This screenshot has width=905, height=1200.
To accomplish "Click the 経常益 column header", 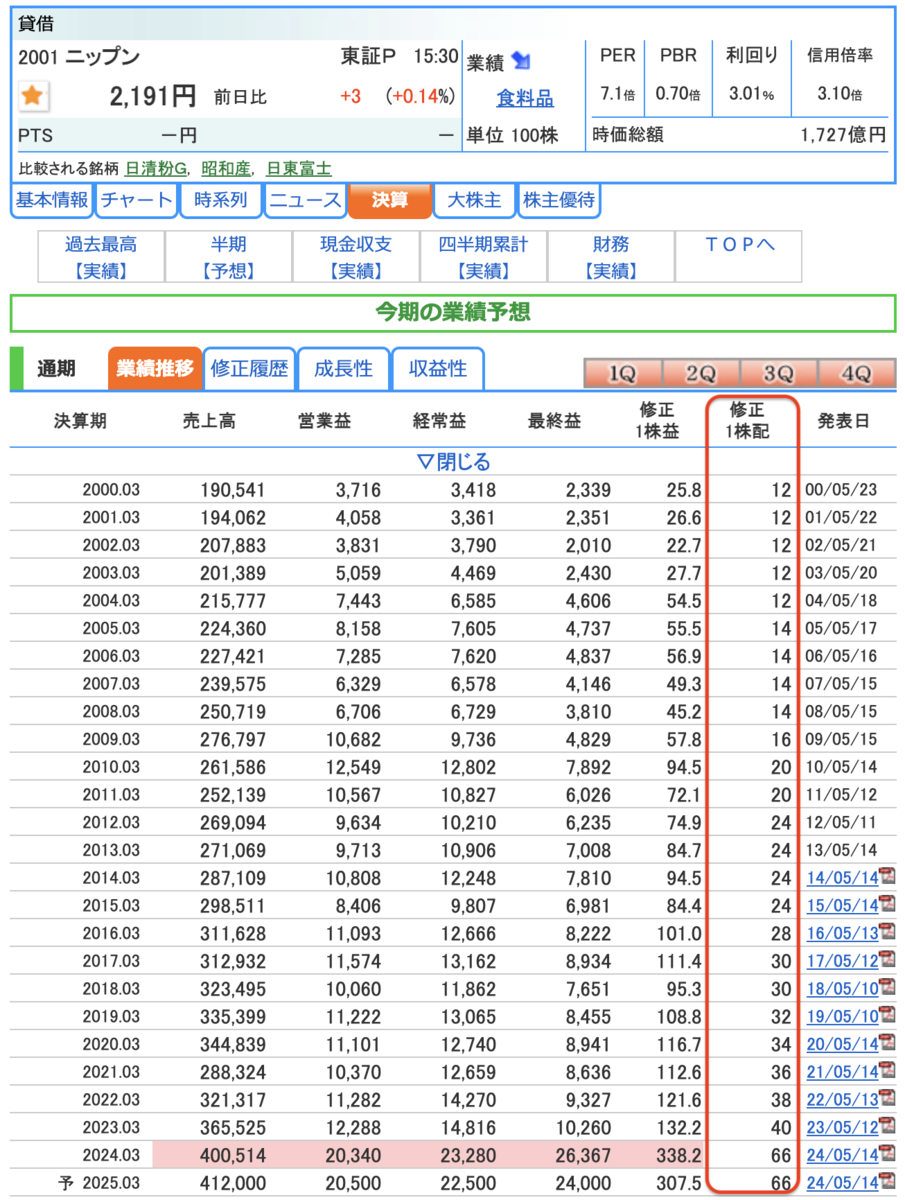I will click(x=438, y=422).
